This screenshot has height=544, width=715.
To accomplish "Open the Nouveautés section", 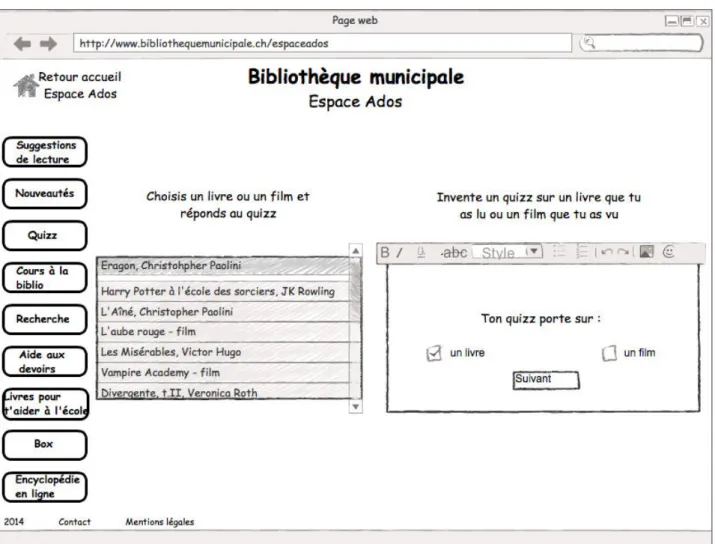I will coord(45,194).
